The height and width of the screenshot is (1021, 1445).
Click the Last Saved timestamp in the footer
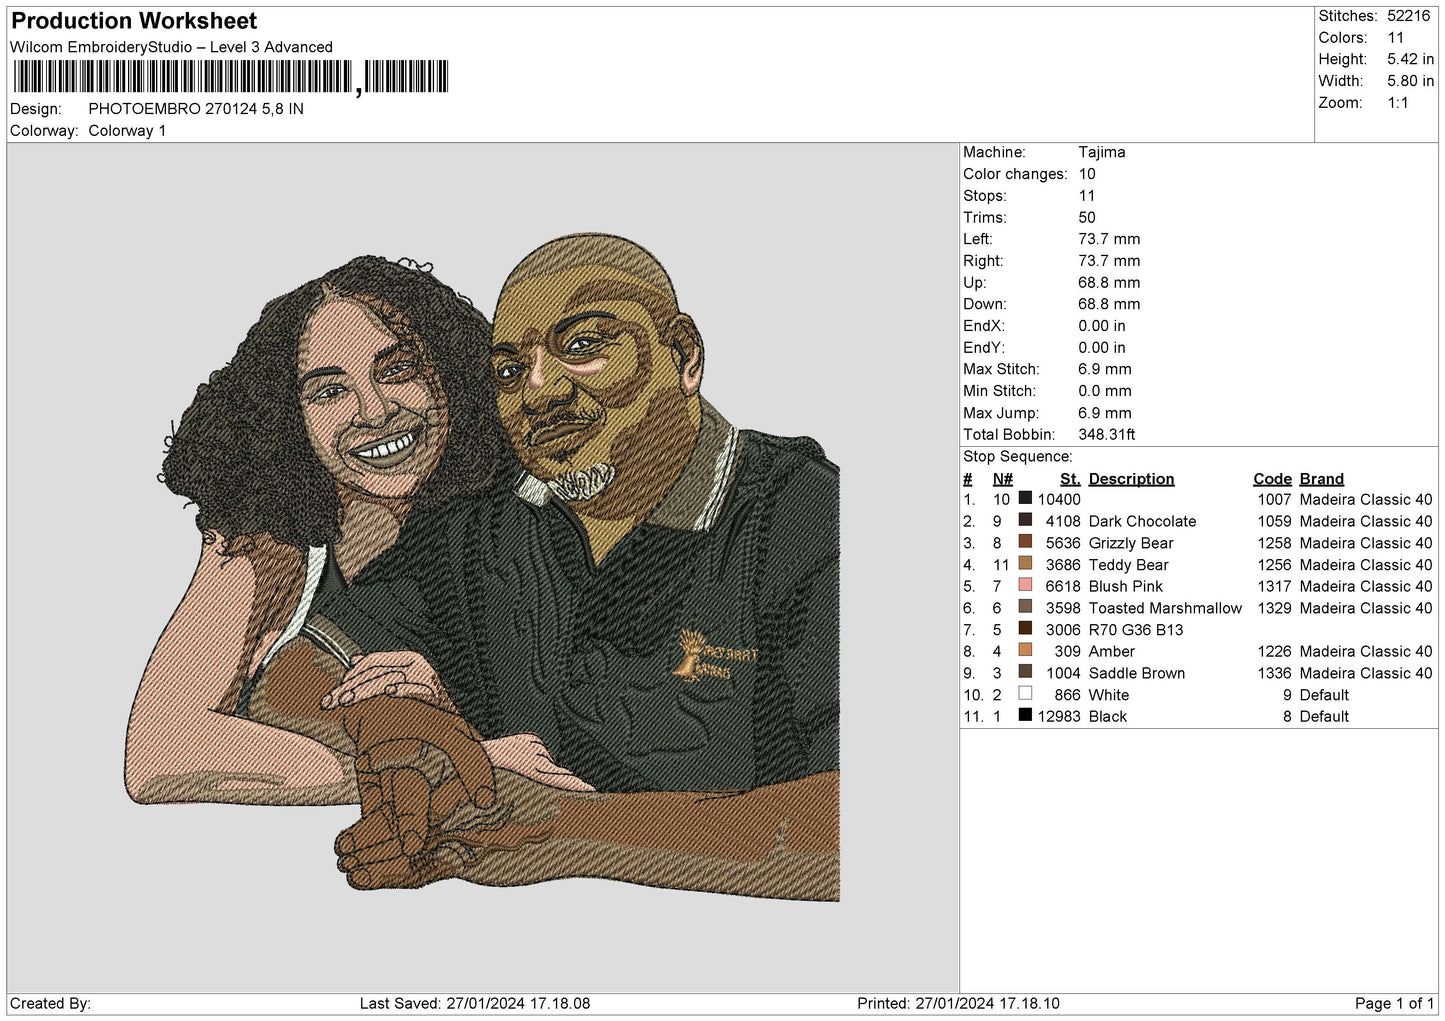coord(475,1003)
